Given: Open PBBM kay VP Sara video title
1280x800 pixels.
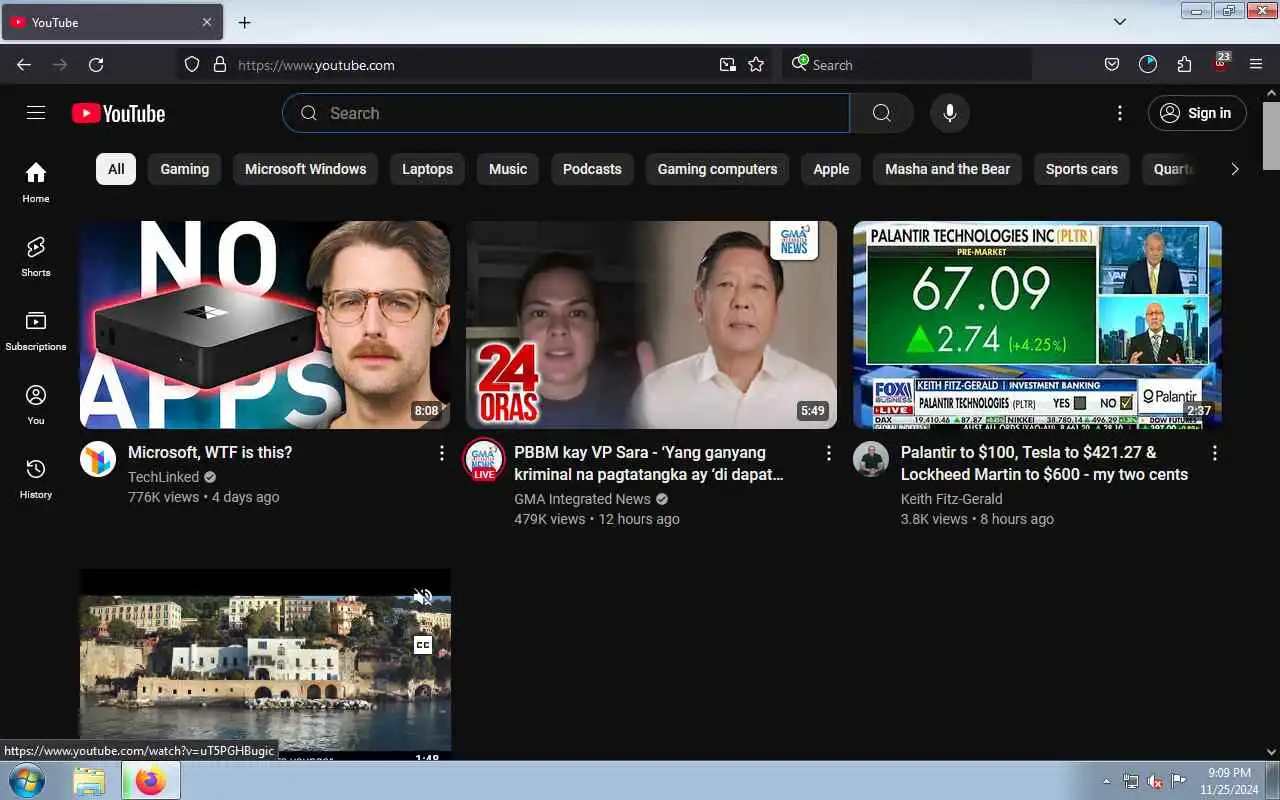Looking at the screenshot, I should (x=649, y=463).
